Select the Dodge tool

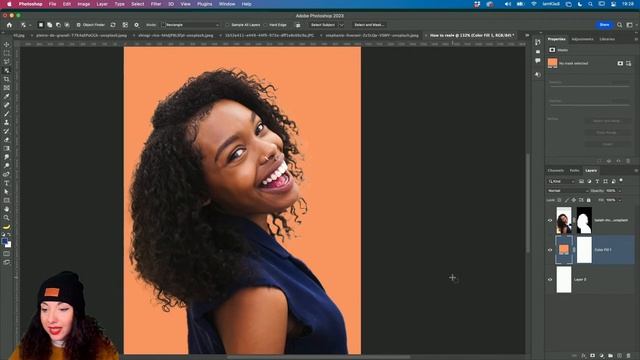[7, 165]
